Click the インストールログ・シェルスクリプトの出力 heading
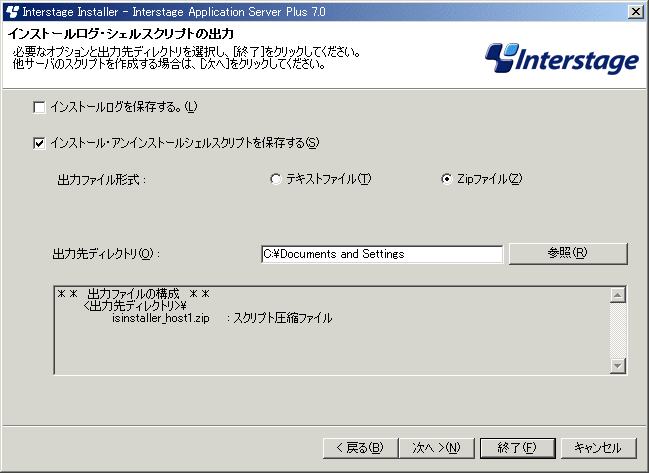 [x=121, y=34]
